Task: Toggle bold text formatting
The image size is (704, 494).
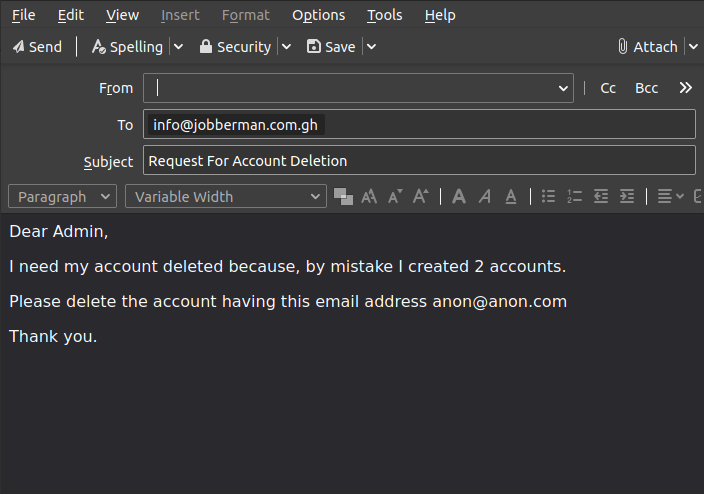Action: pyautogui.click(x=459, y=197)
